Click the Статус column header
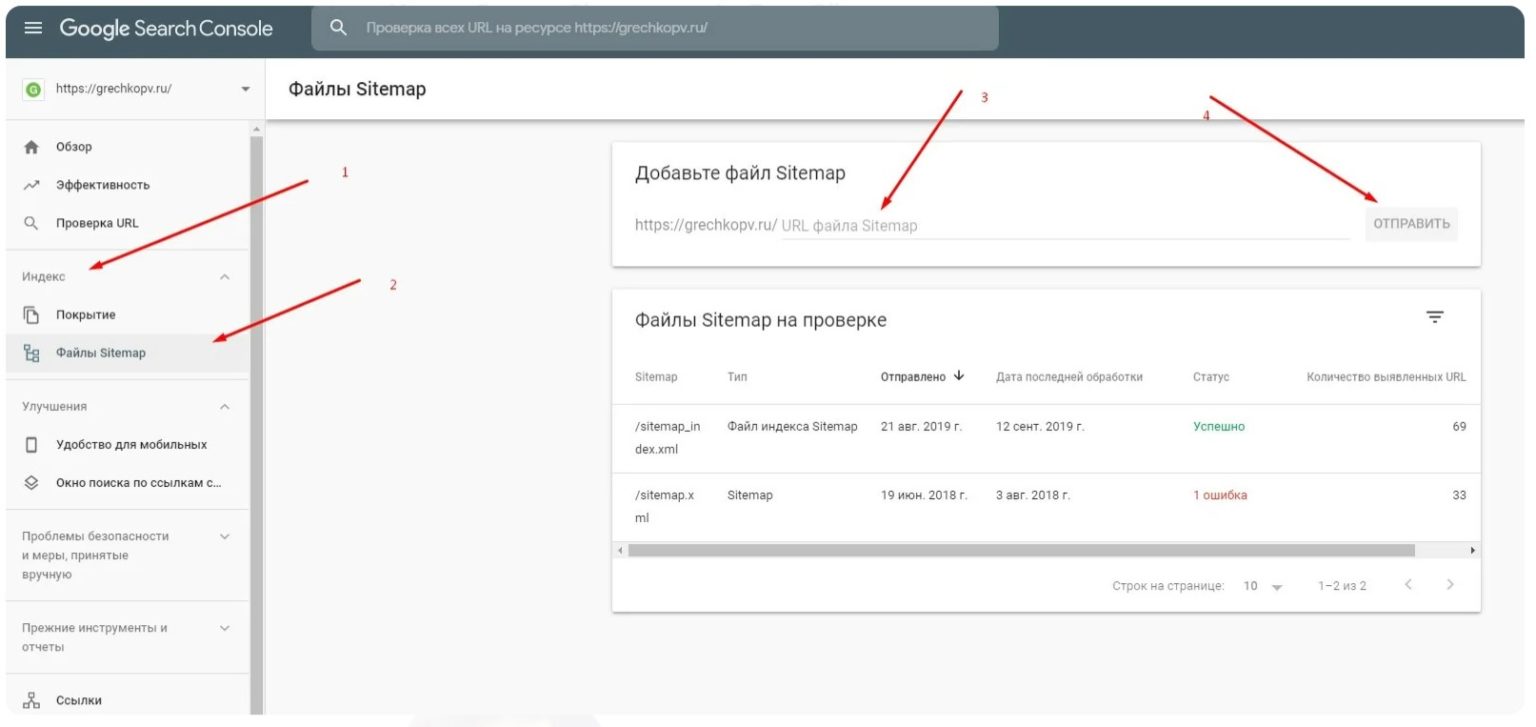This screenshot has height=727, width=1536. [1211, 377]
